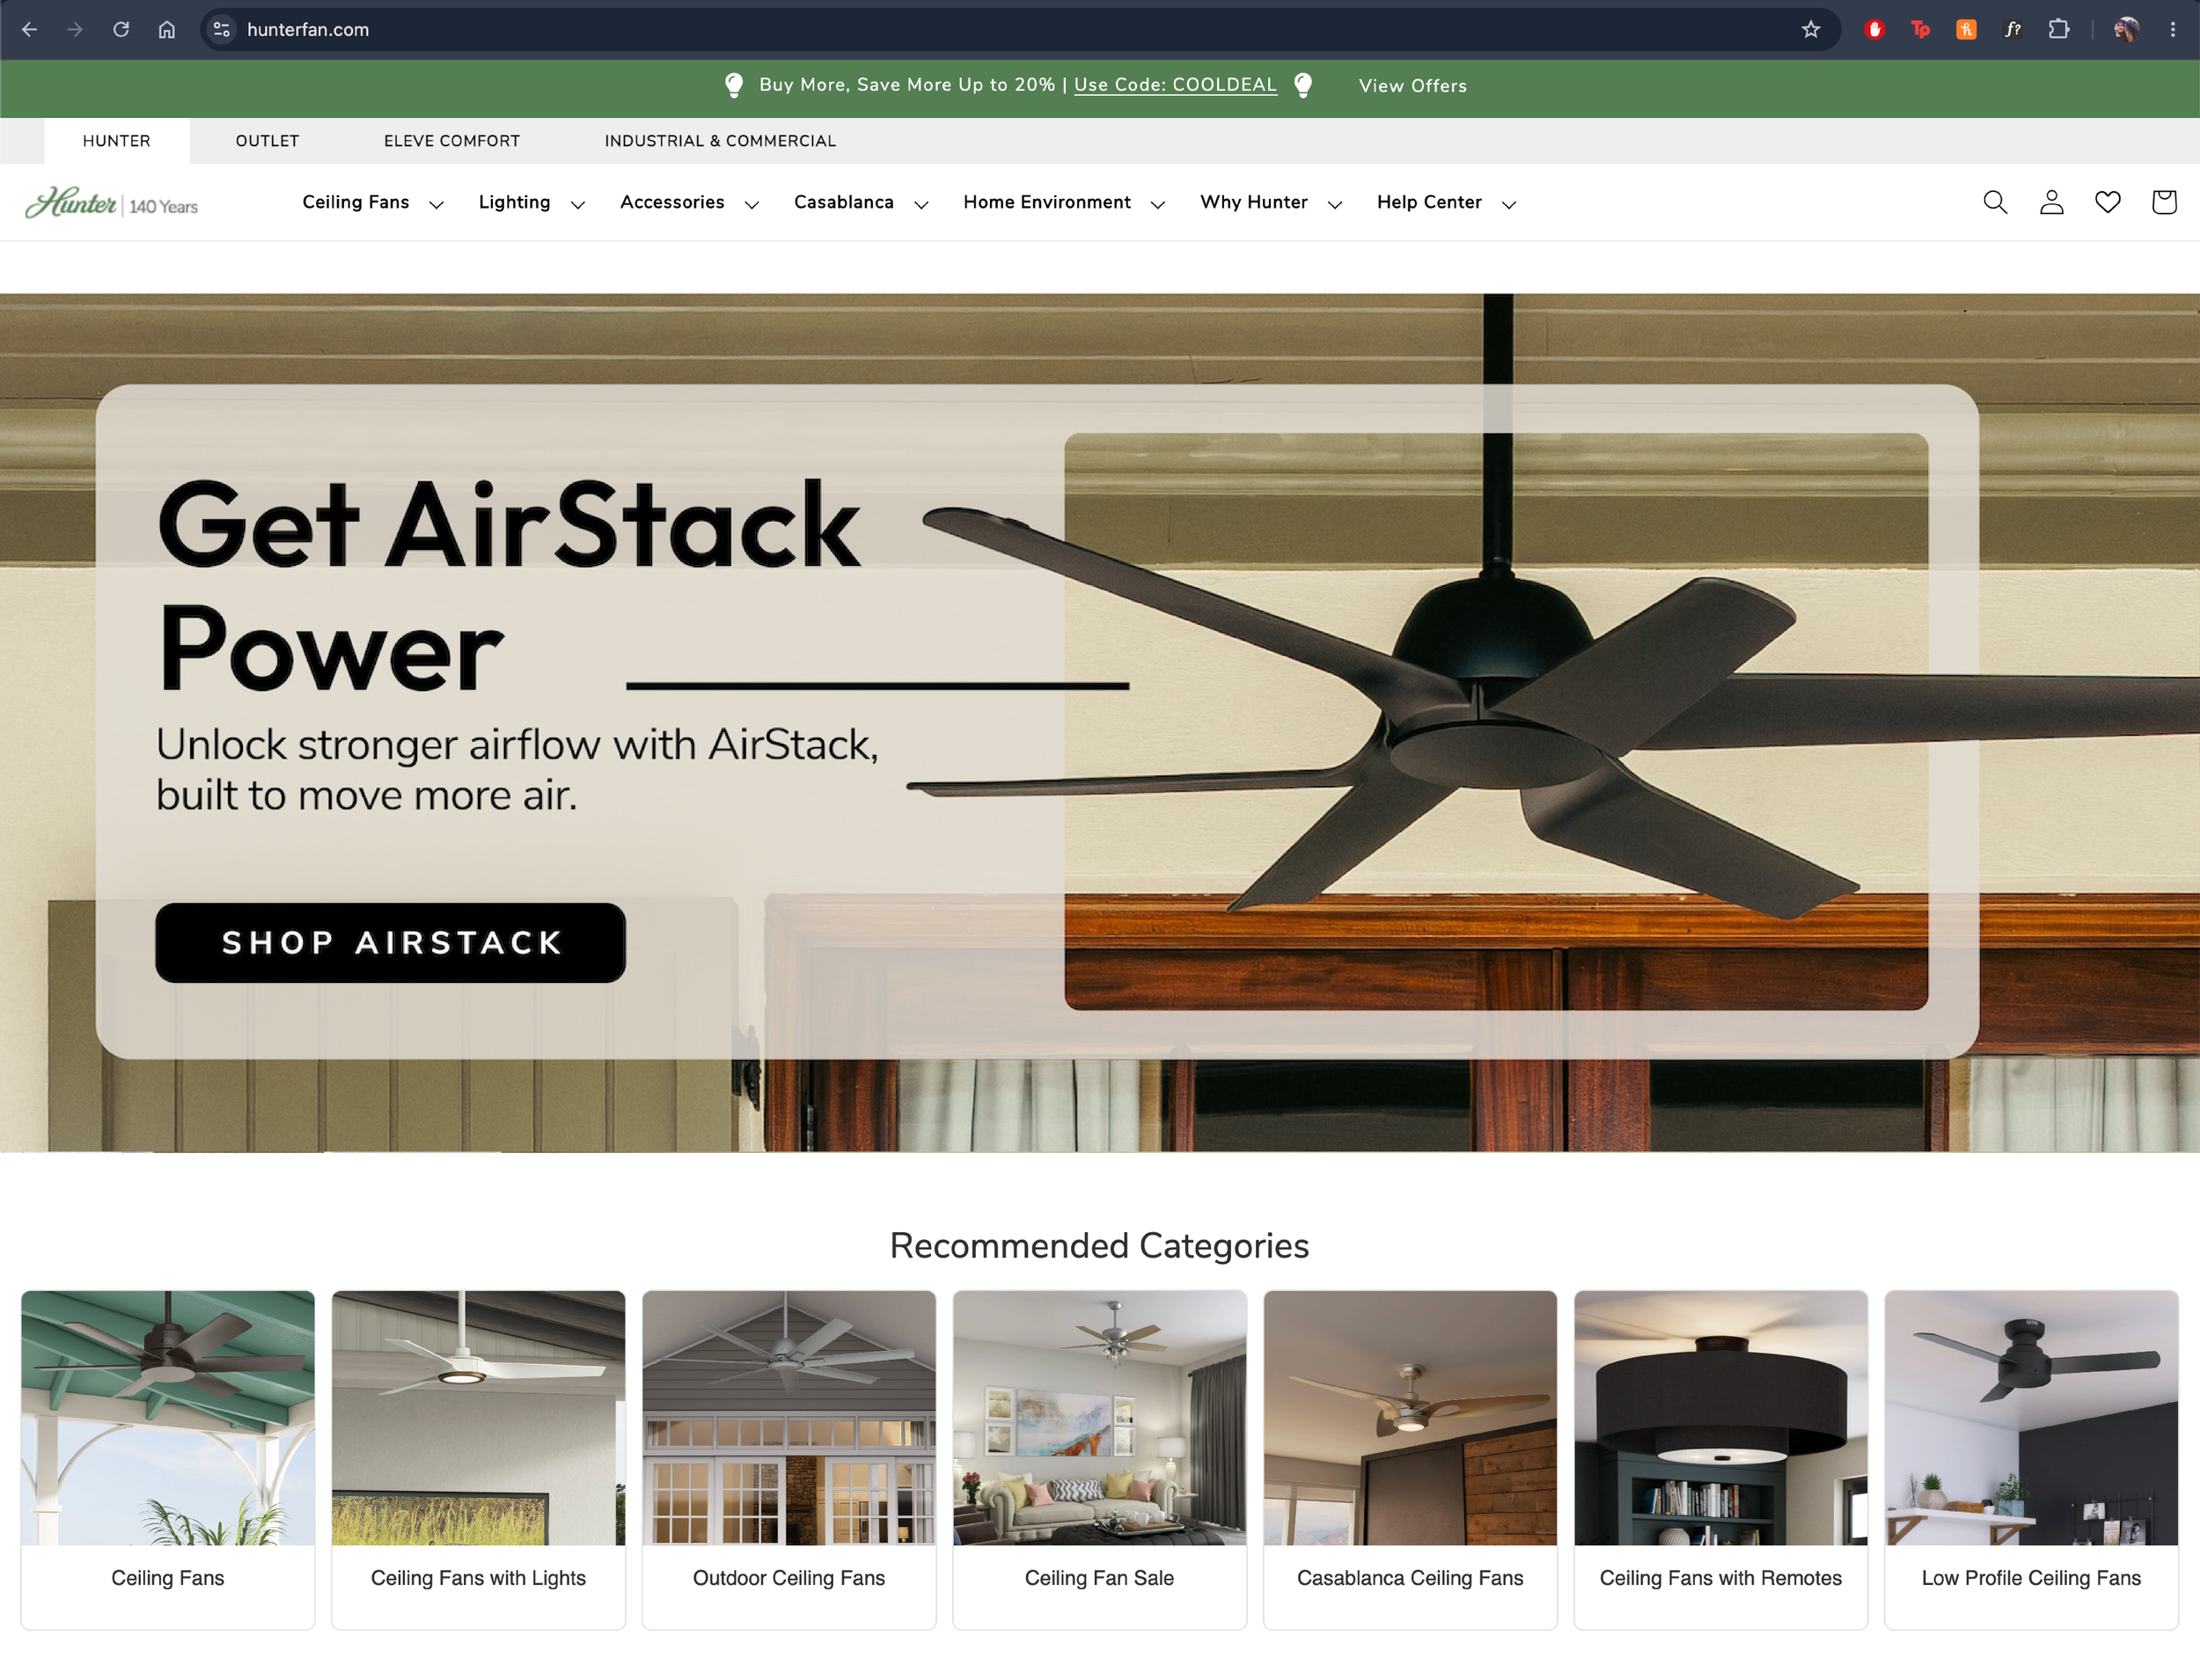
Task: Click the Use Code: COOLDEAL link
Action: 1175,85
